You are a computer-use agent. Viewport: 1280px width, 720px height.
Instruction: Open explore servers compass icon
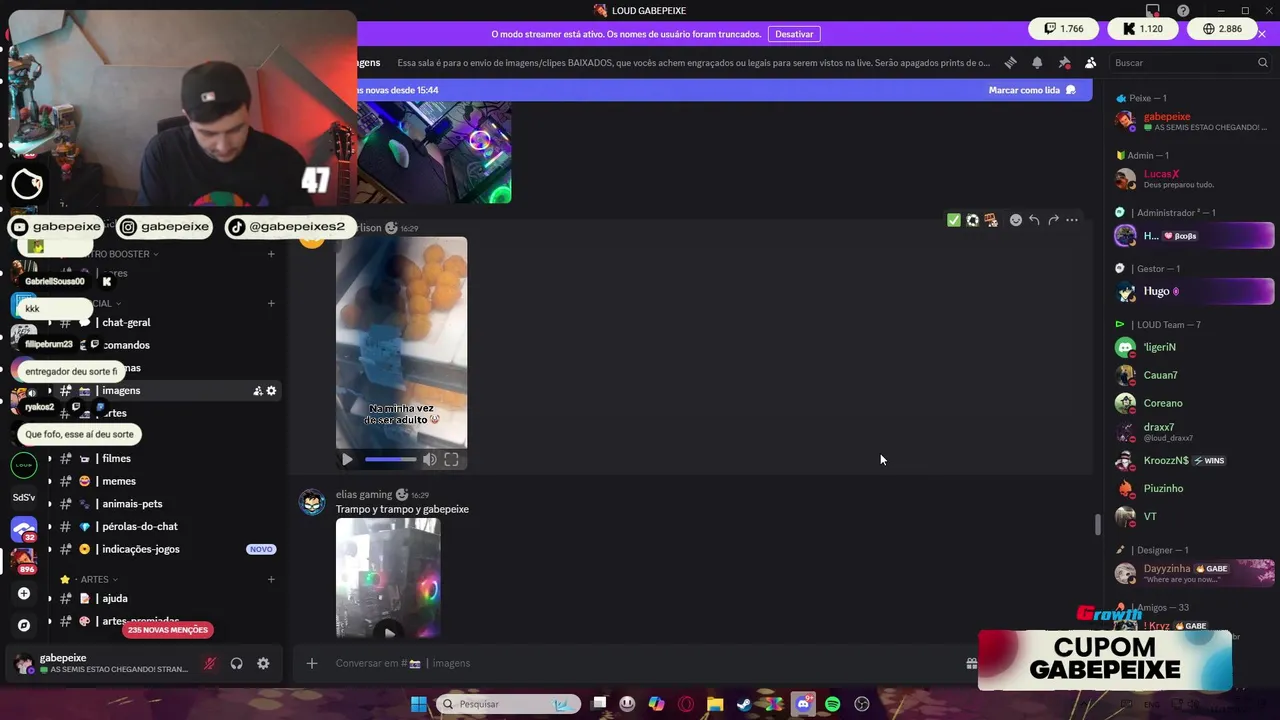tap(24, 625)
